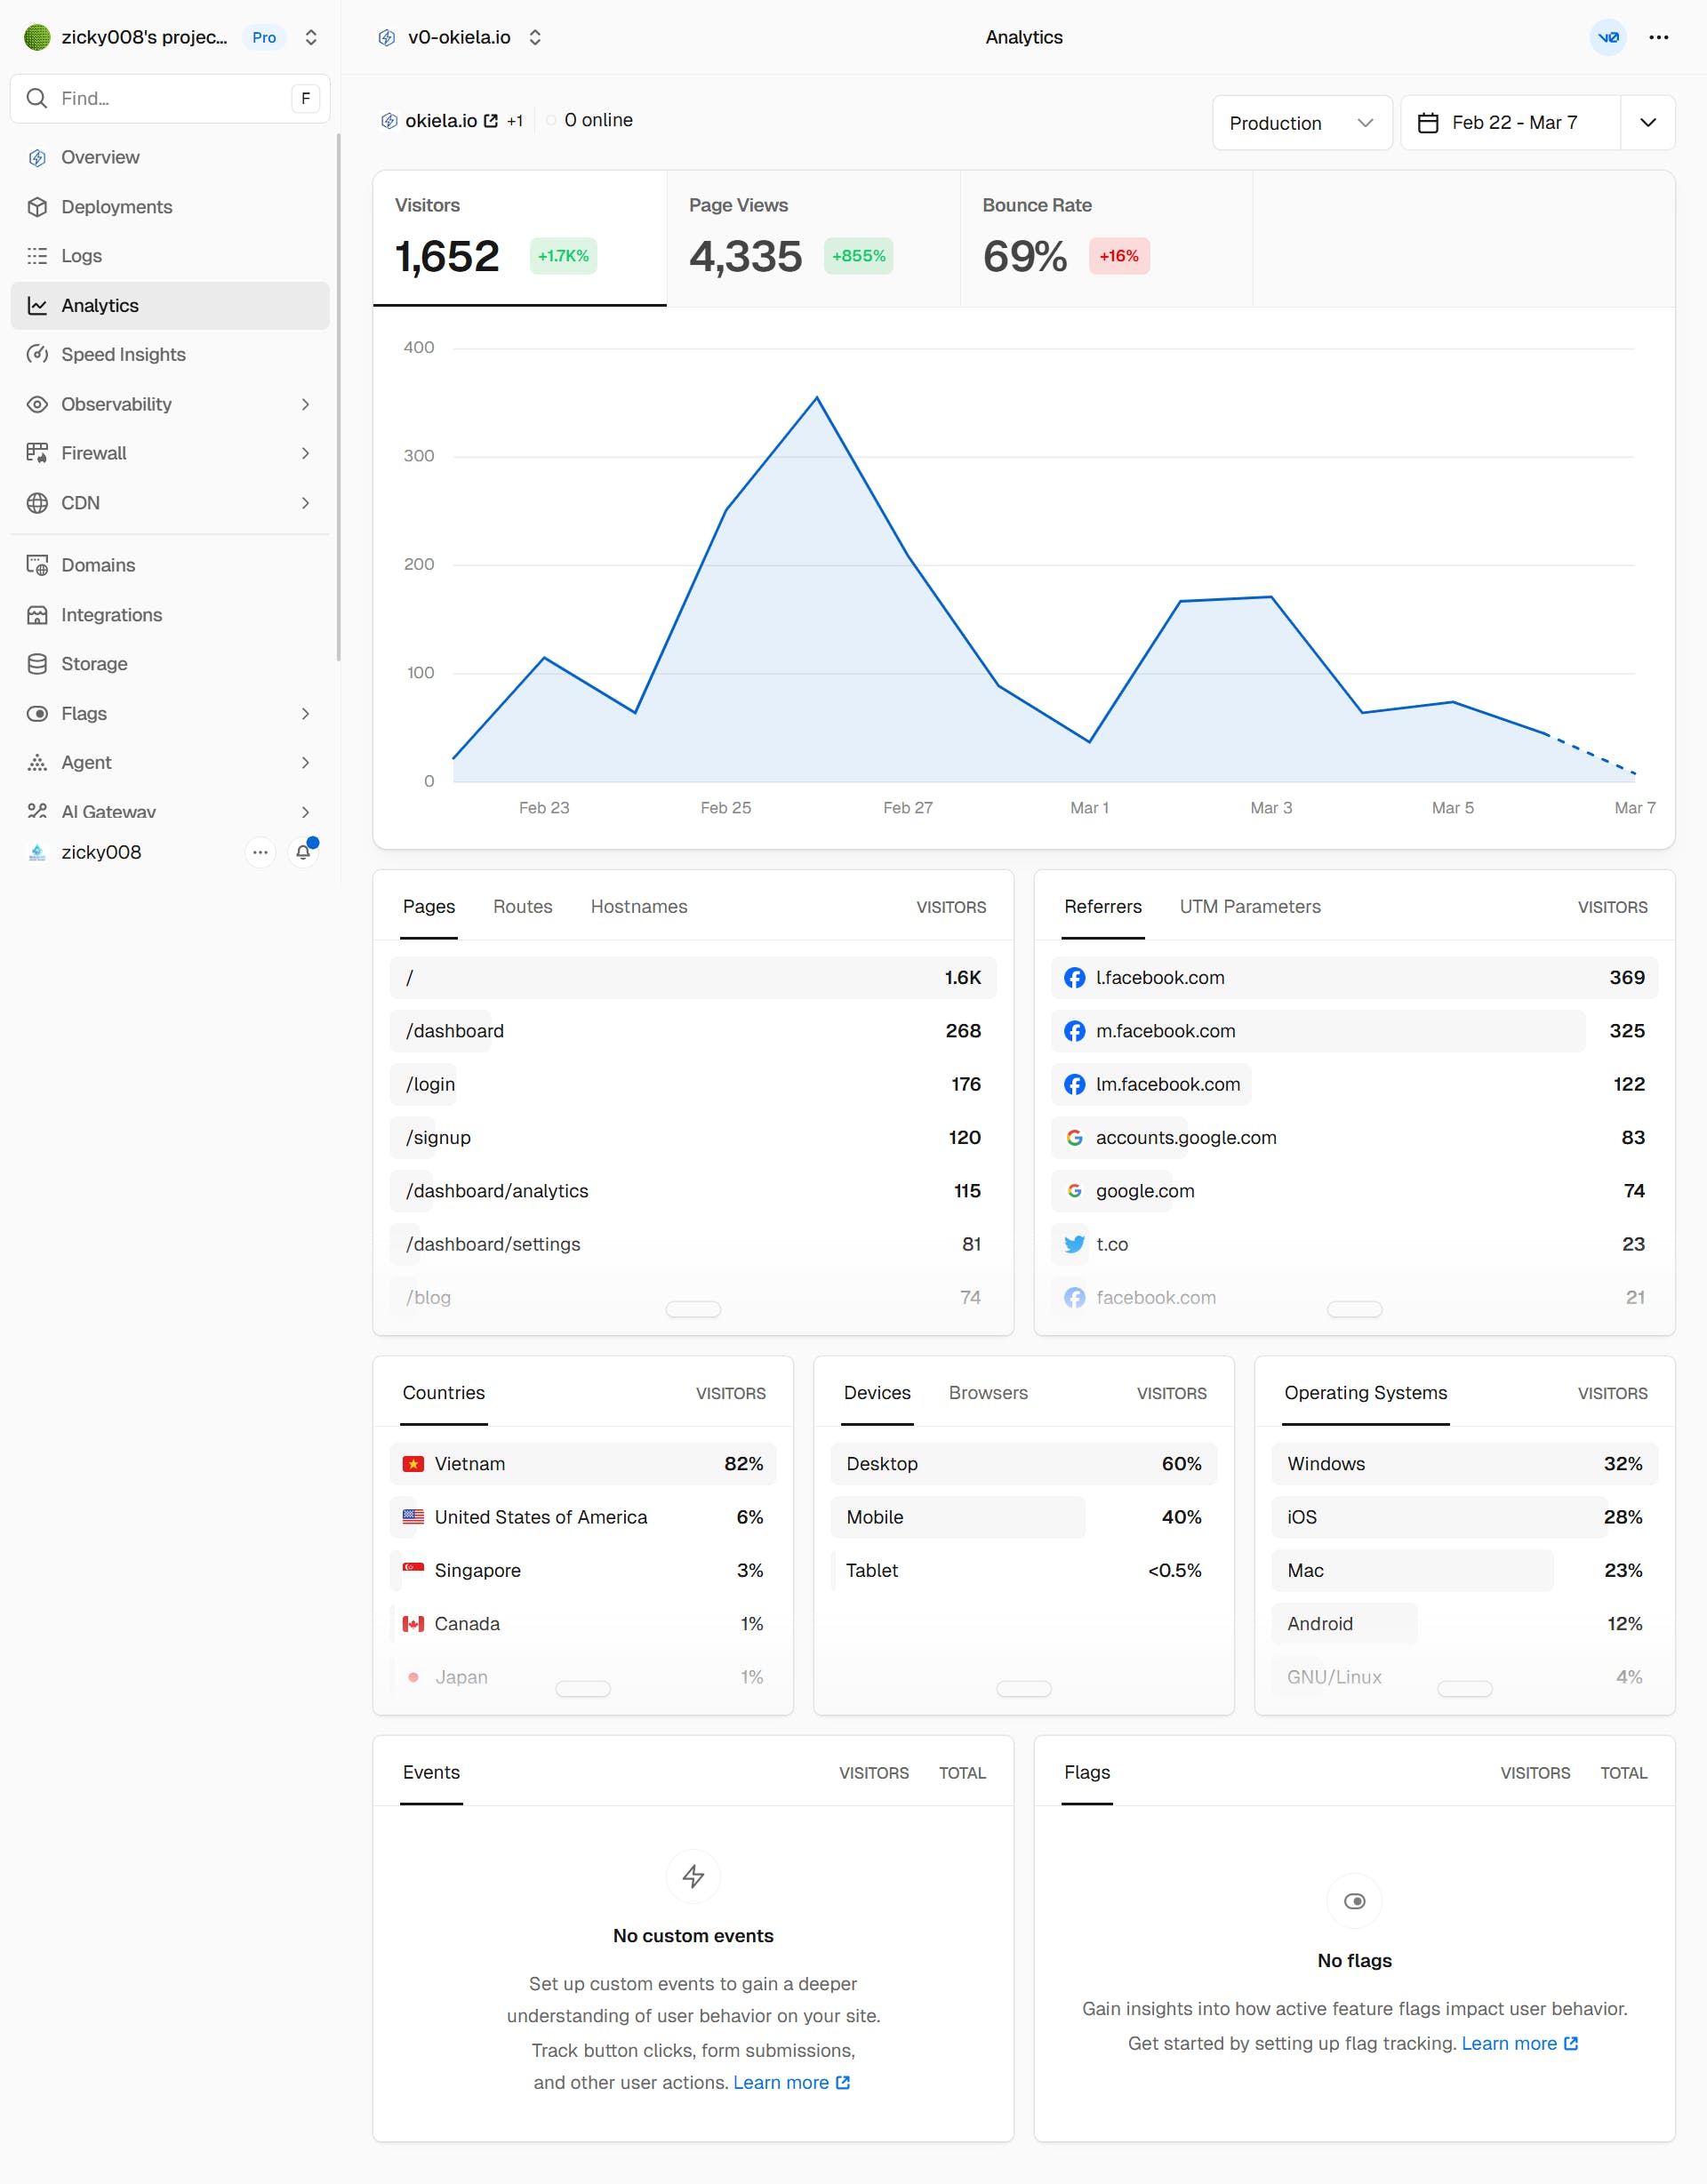Select the Browsers tab
Viewport: 1707px width, 2184px height.
(987, 1392)
